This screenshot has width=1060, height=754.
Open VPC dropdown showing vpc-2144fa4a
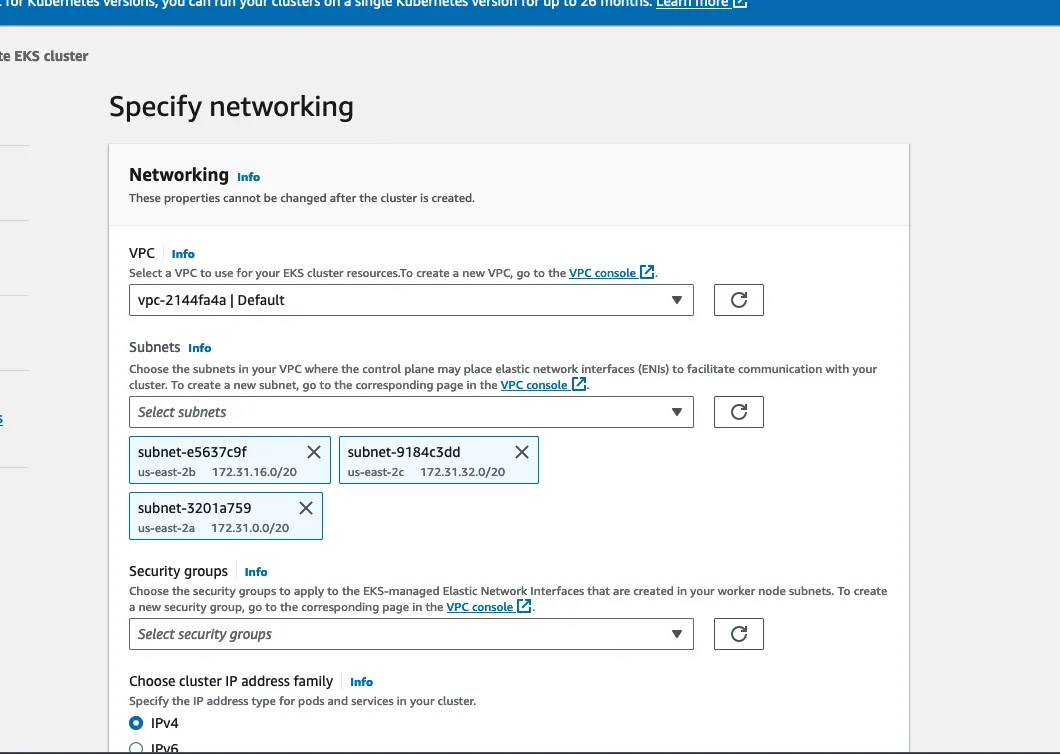[411, 300]
